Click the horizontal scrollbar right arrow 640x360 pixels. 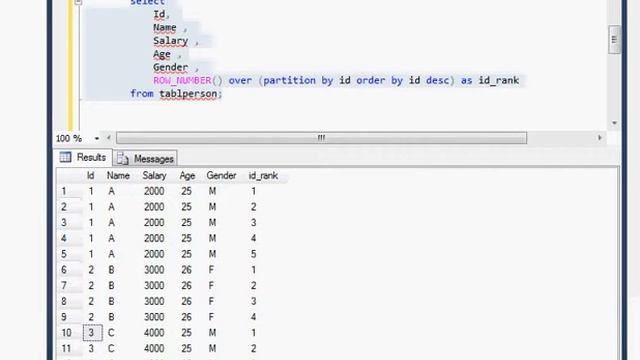click(x=600, y=138)
